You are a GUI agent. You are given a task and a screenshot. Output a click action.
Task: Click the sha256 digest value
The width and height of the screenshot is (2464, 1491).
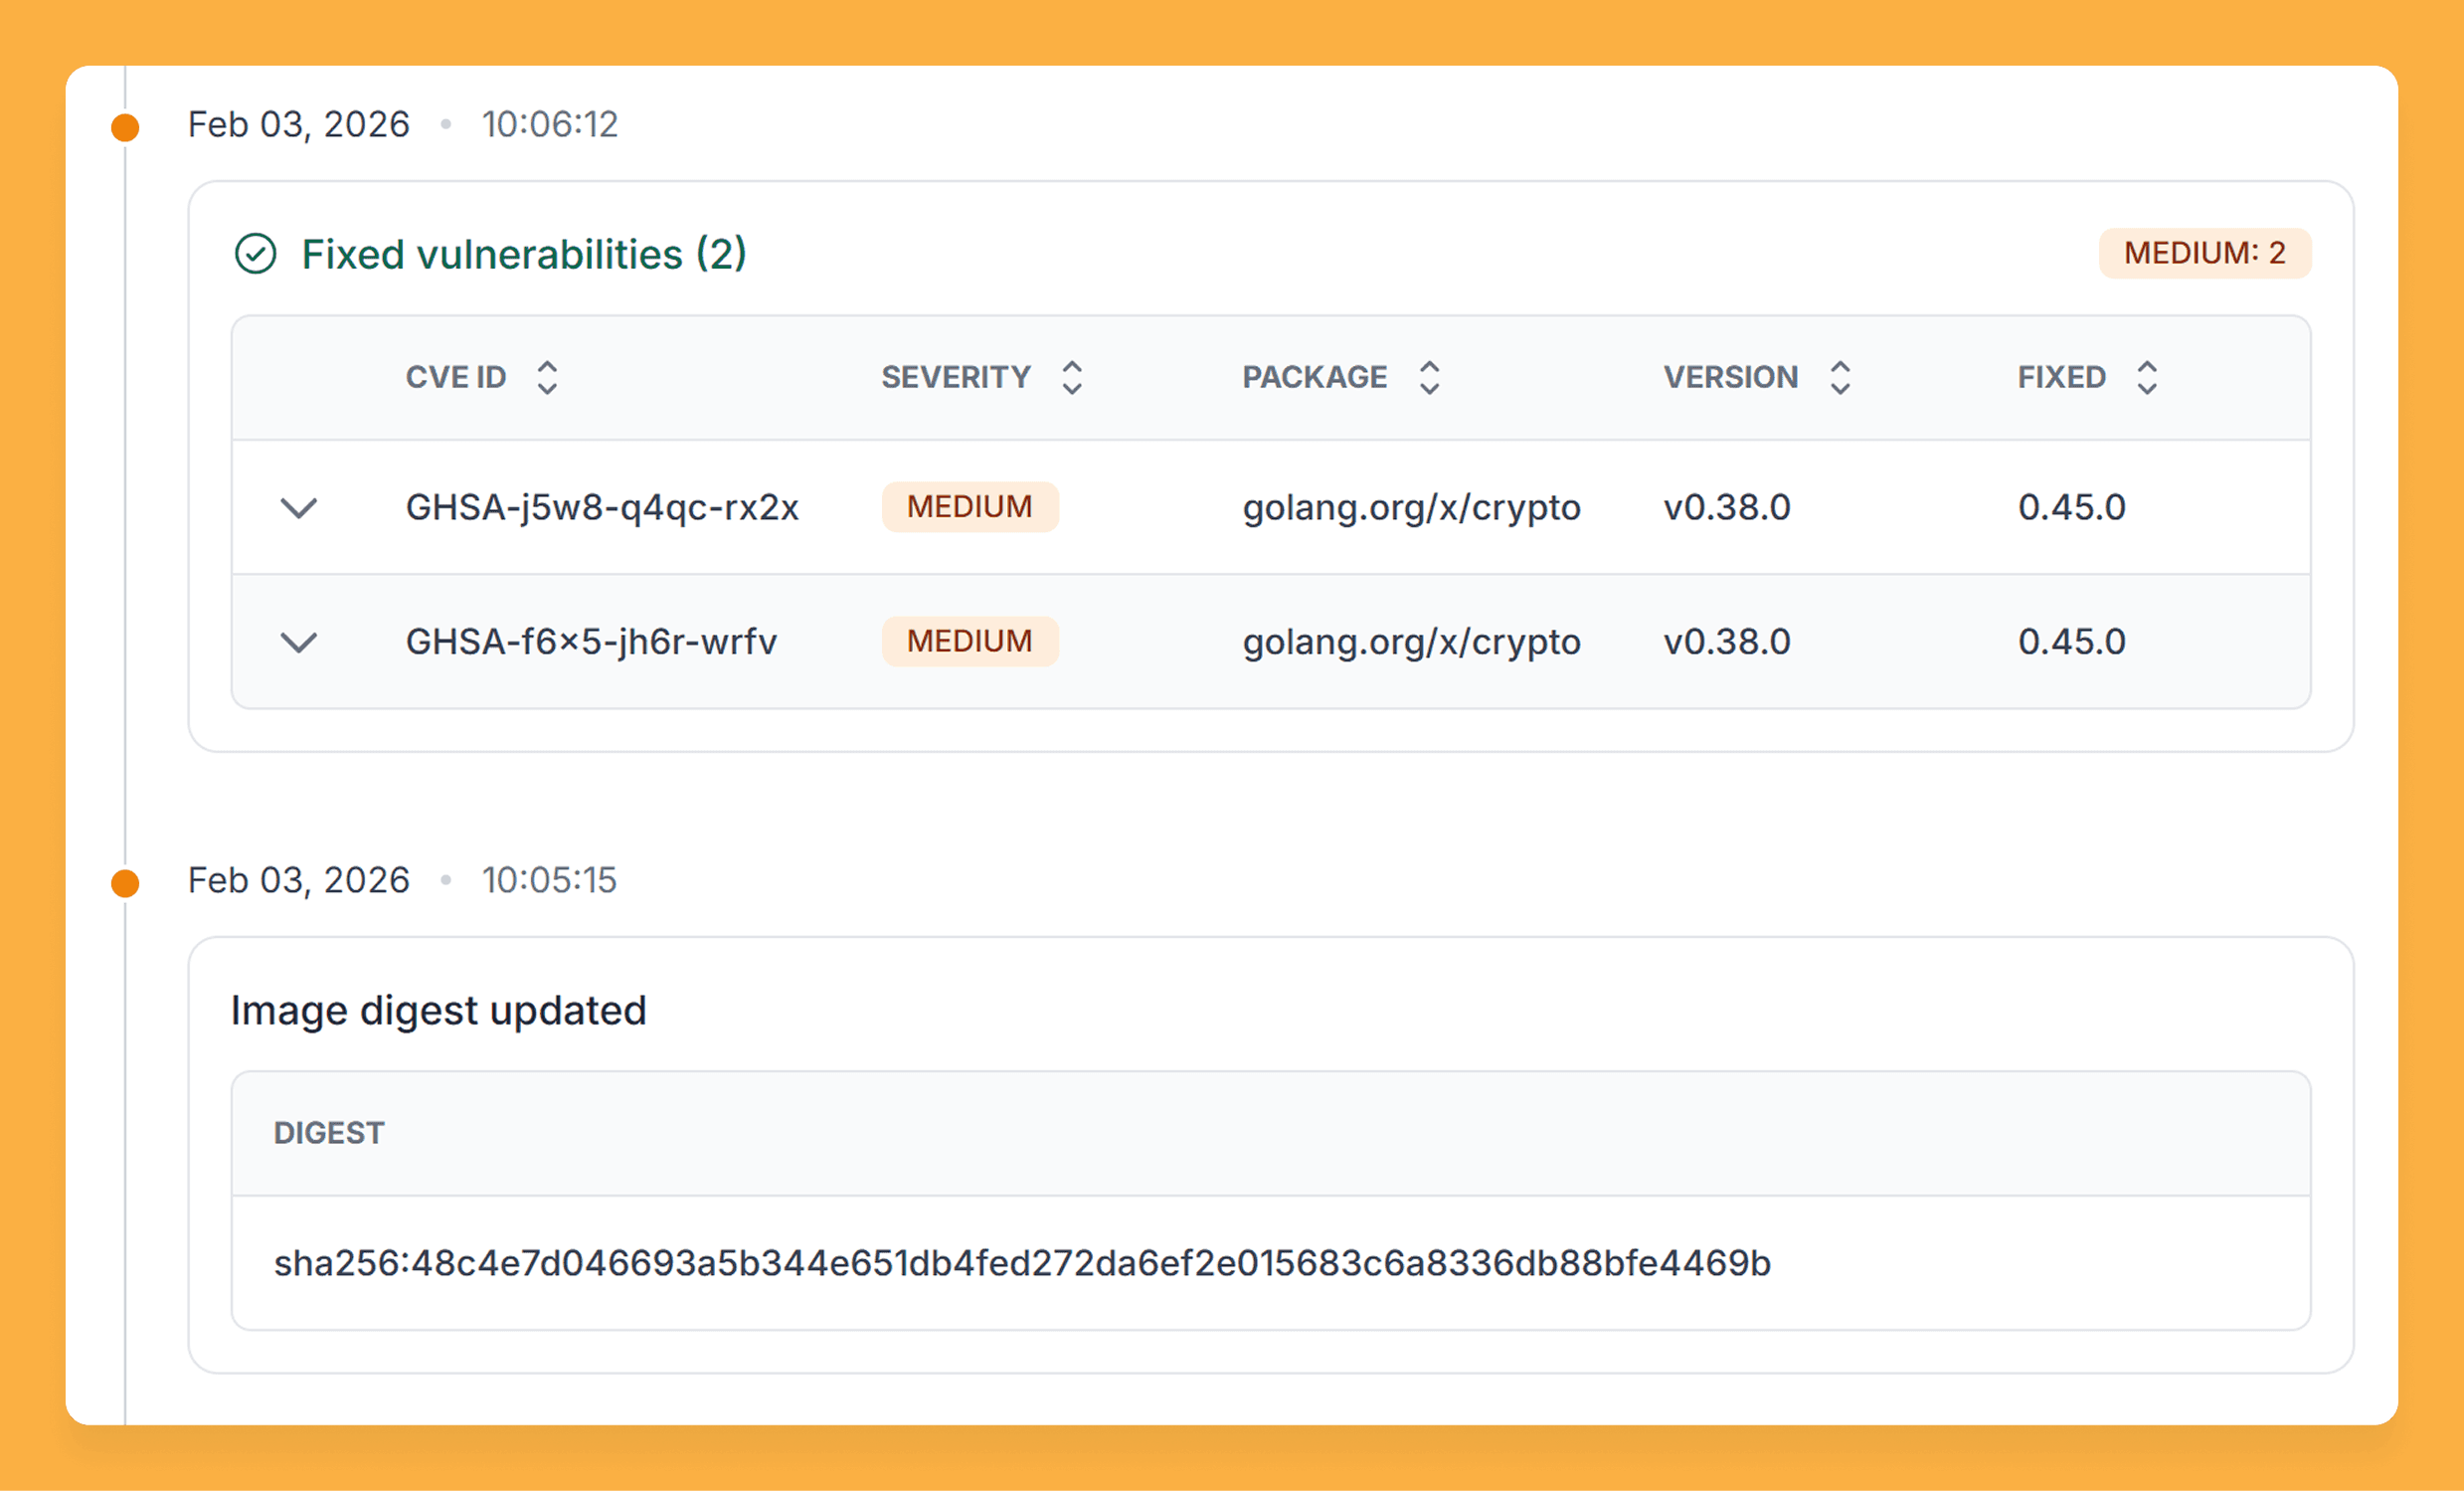(1022, 1263)
